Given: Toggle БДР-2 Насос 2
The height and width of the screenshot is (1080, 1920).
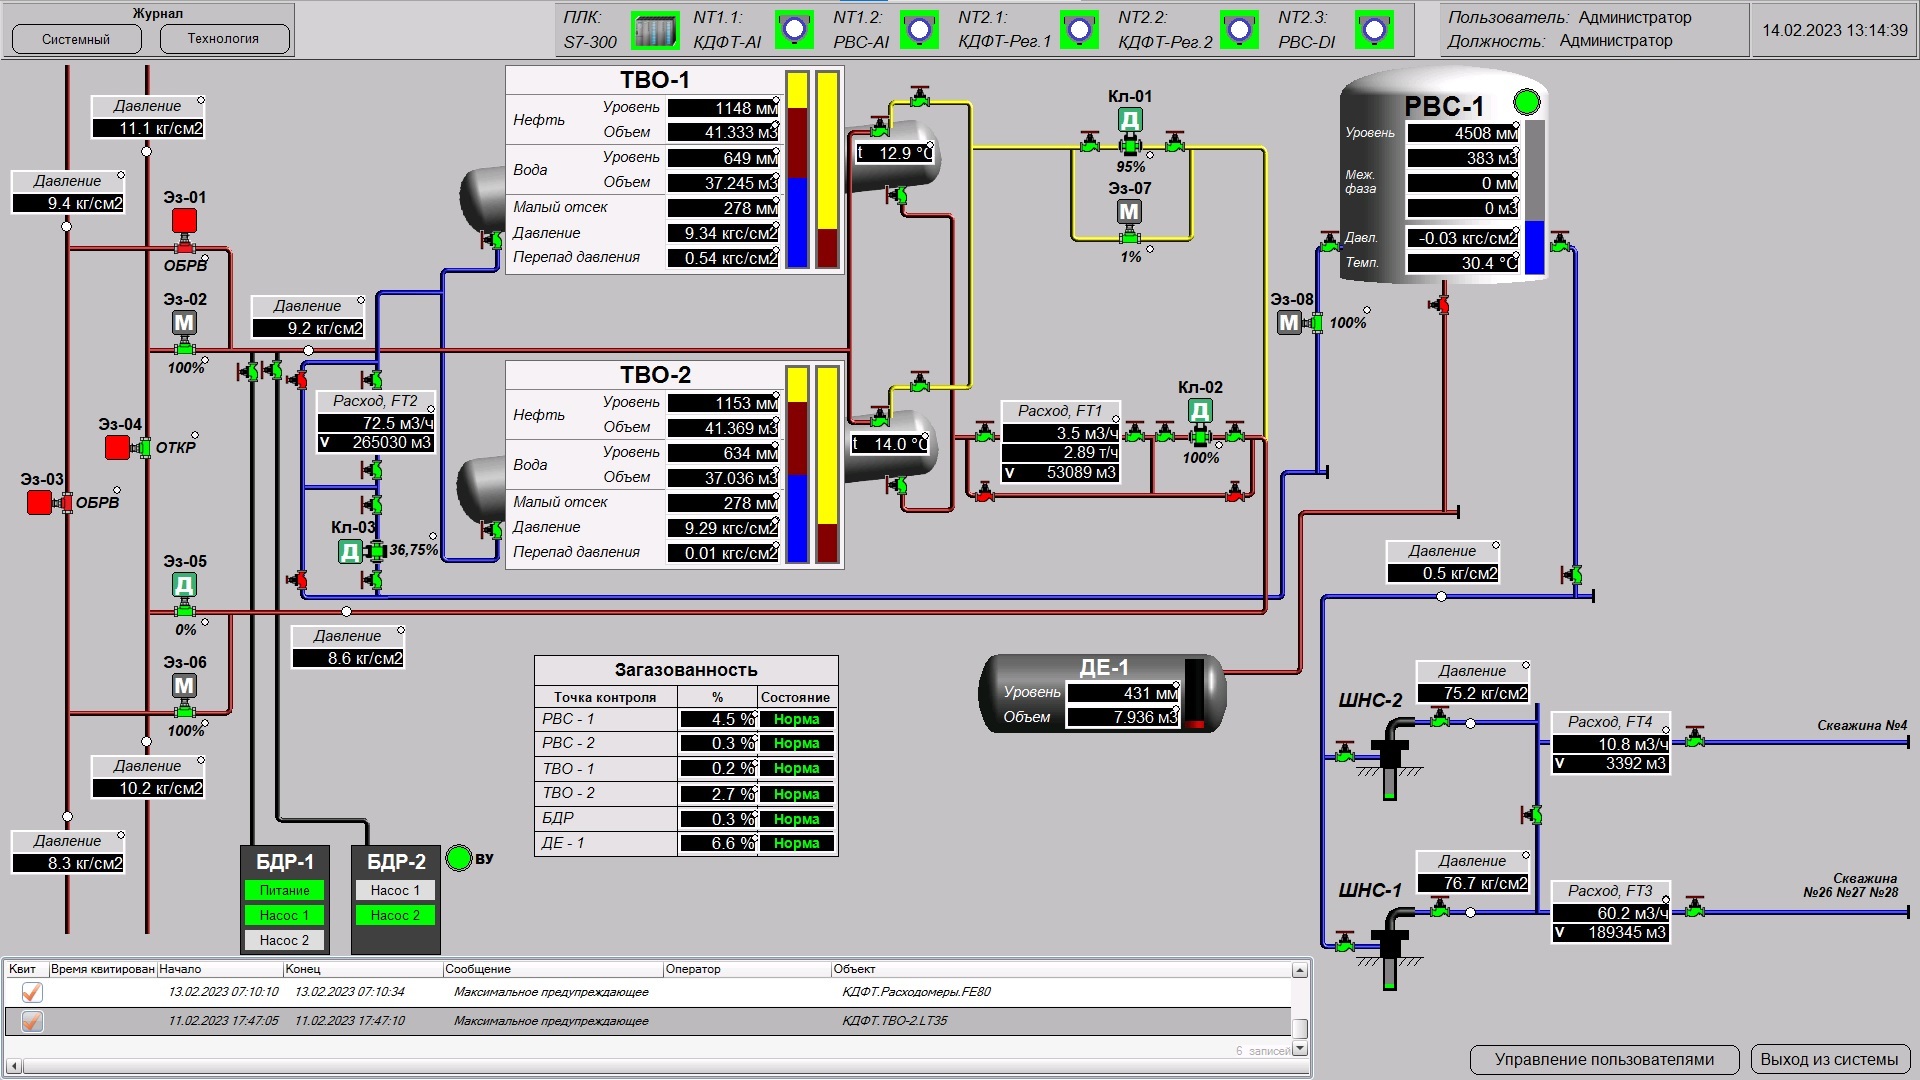Looking at the screenshot, I should click(395, 915).
